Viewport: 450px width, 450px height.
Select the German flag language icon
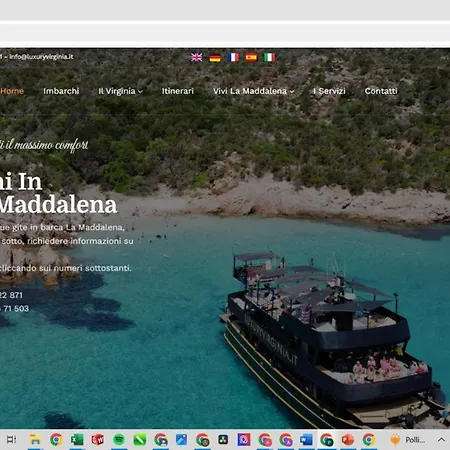tap(215, 58)
